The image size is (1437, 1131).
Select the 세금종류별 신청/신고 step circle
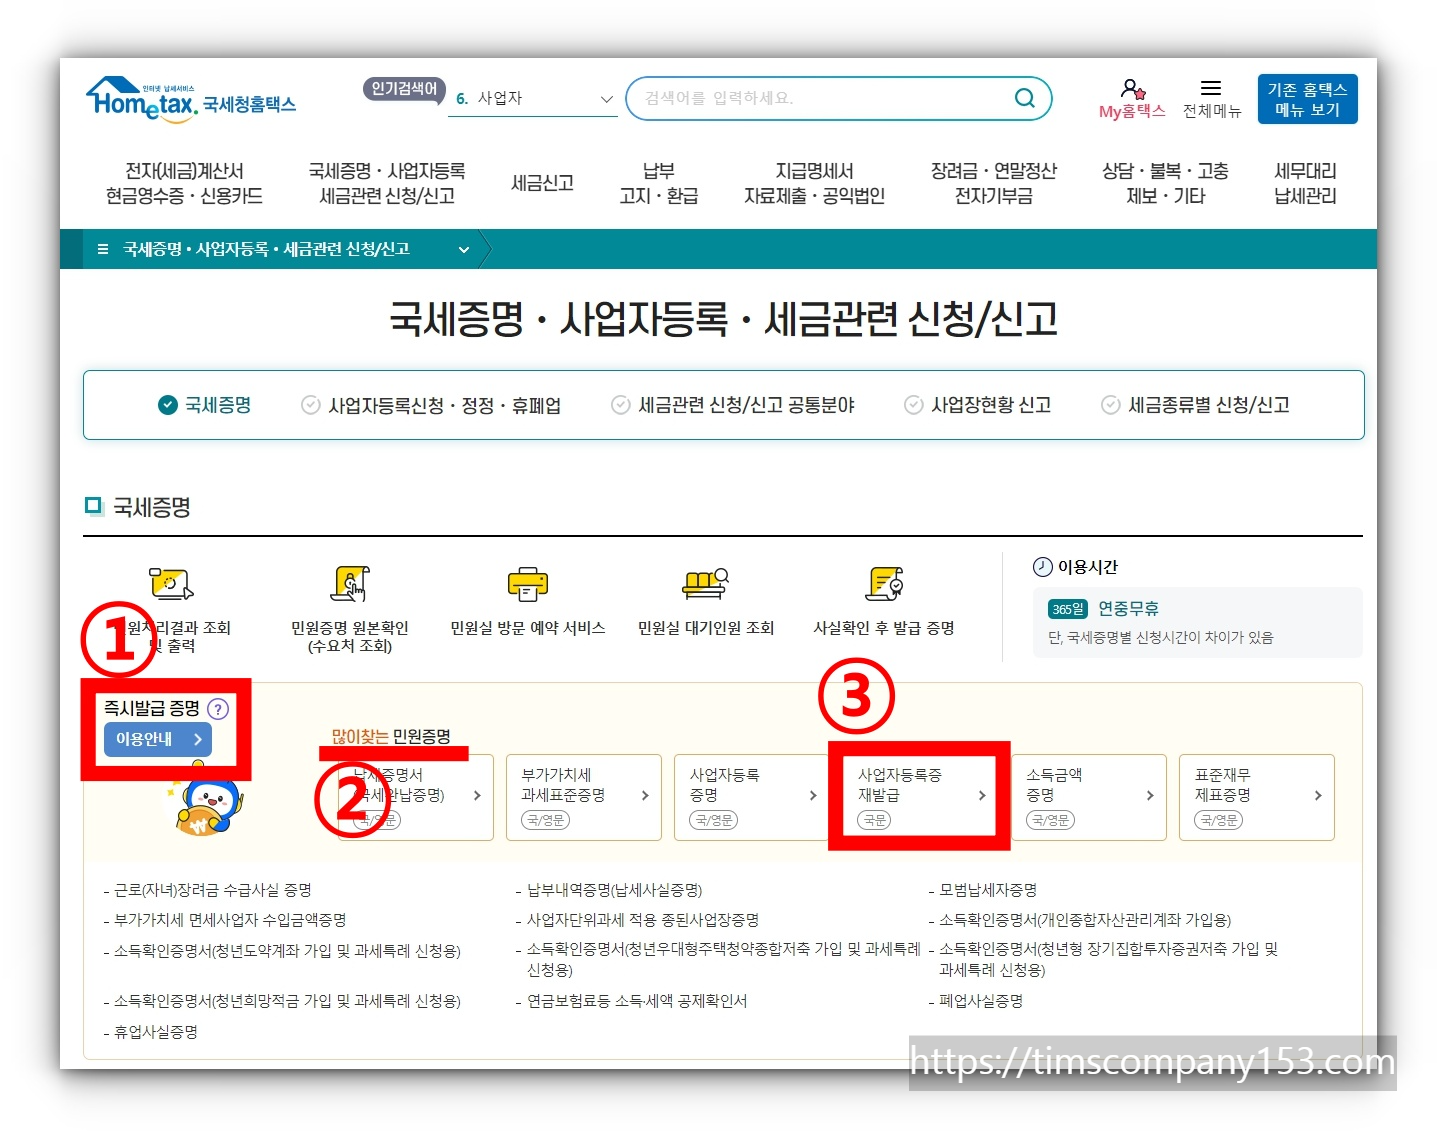1110,404
